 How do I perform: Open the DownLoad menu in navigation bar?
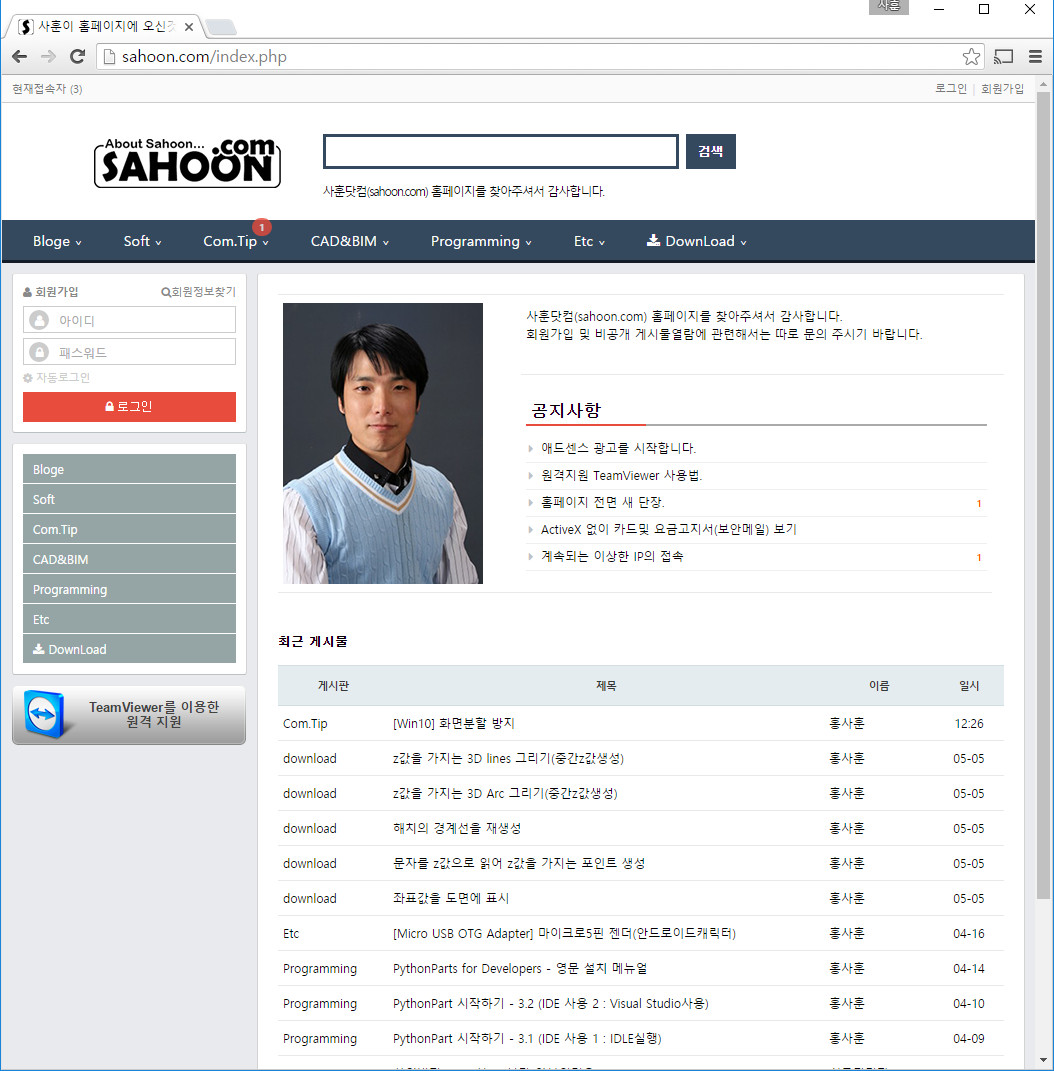(x=697, y=241)
